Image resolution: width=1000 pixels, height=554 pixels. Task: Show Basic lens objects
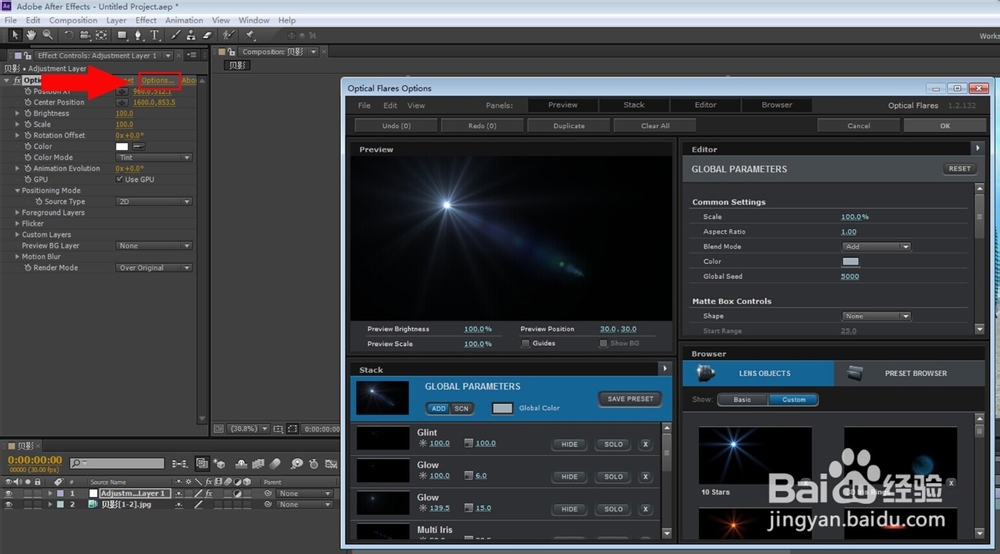pyautogui.click(x=742, y=400)
